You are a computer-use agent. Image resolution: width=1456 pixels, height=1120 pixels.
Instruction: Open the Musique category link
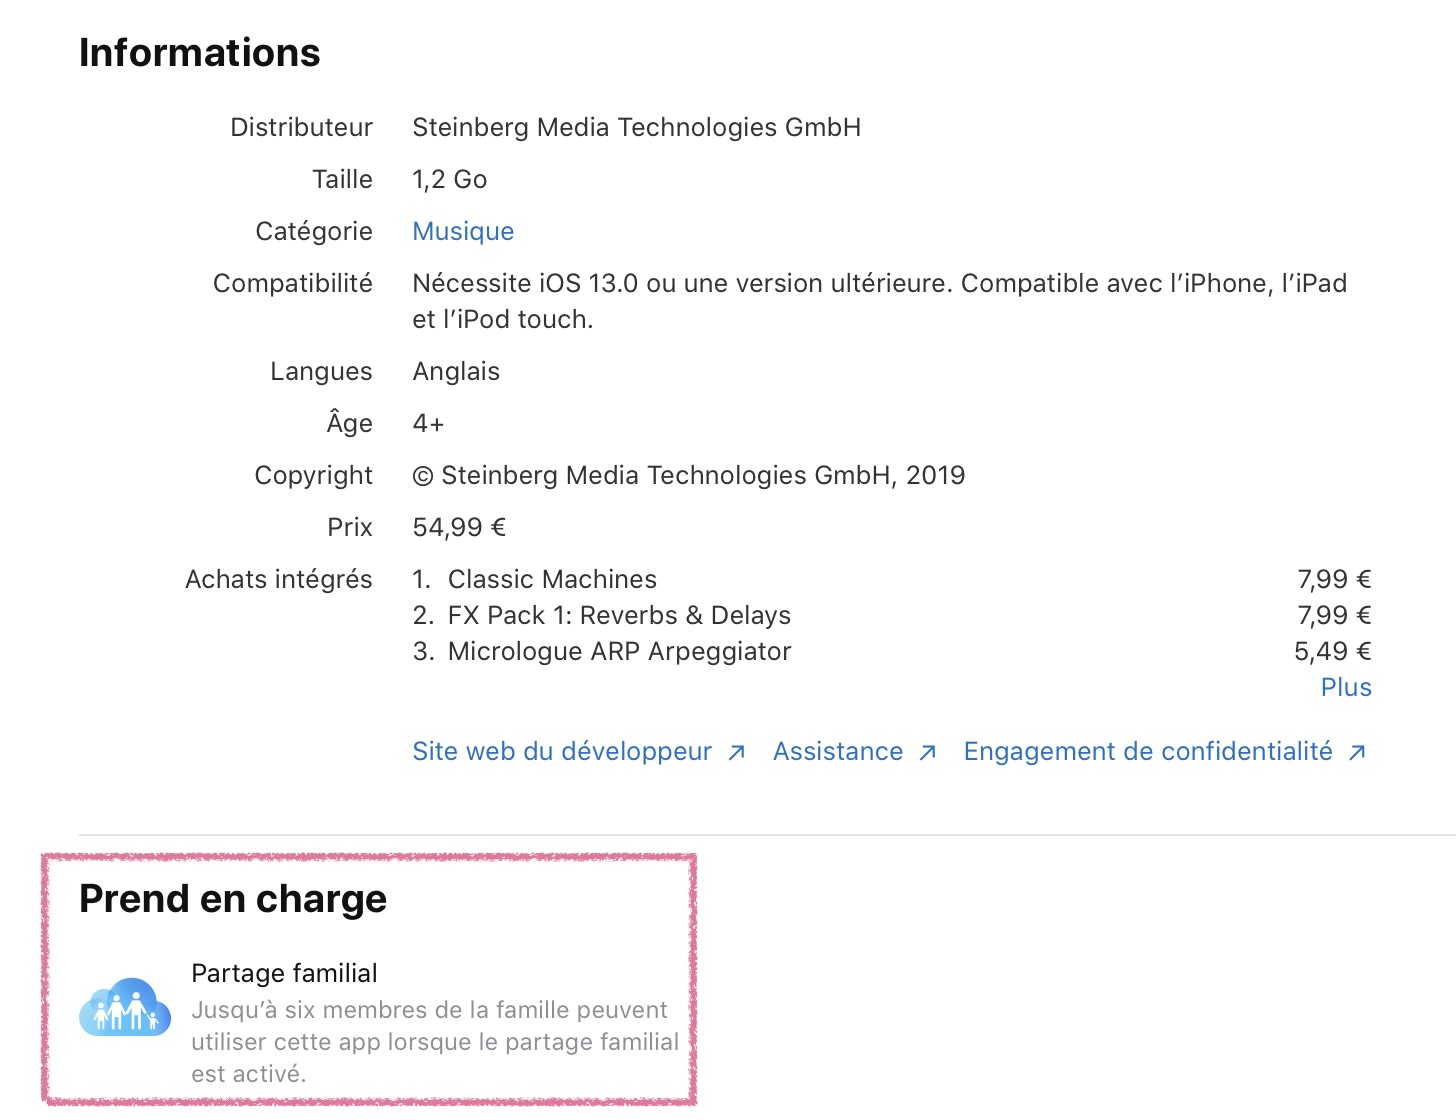tap(463, 231)
